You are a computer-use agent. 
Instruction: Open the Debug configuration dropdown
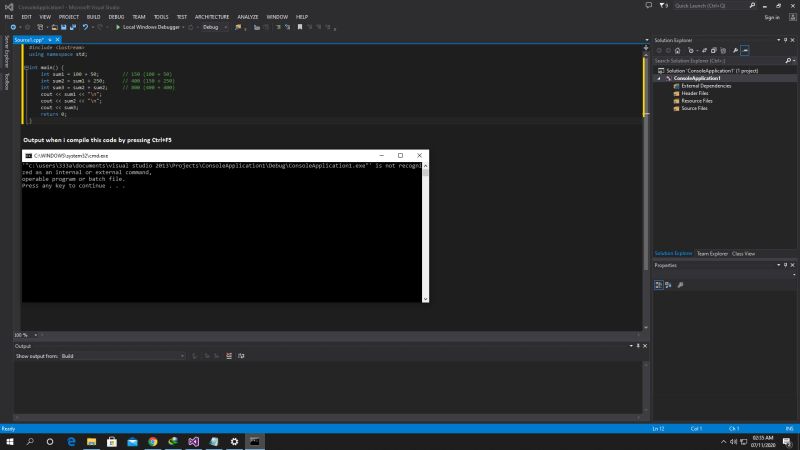214,27
